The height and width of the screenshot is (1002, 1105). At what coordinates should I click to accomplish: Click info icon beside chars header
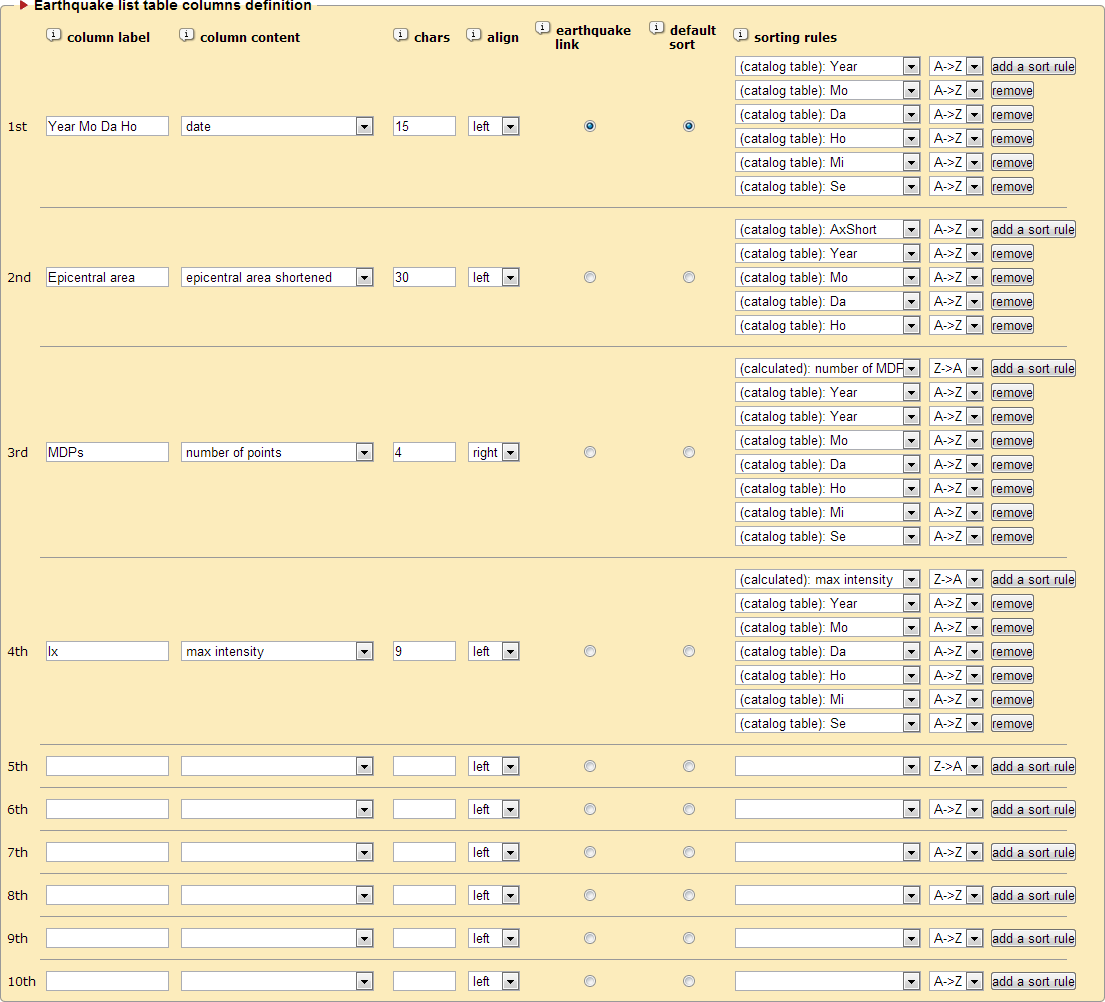pyautogui.click(x=400, y=35)
